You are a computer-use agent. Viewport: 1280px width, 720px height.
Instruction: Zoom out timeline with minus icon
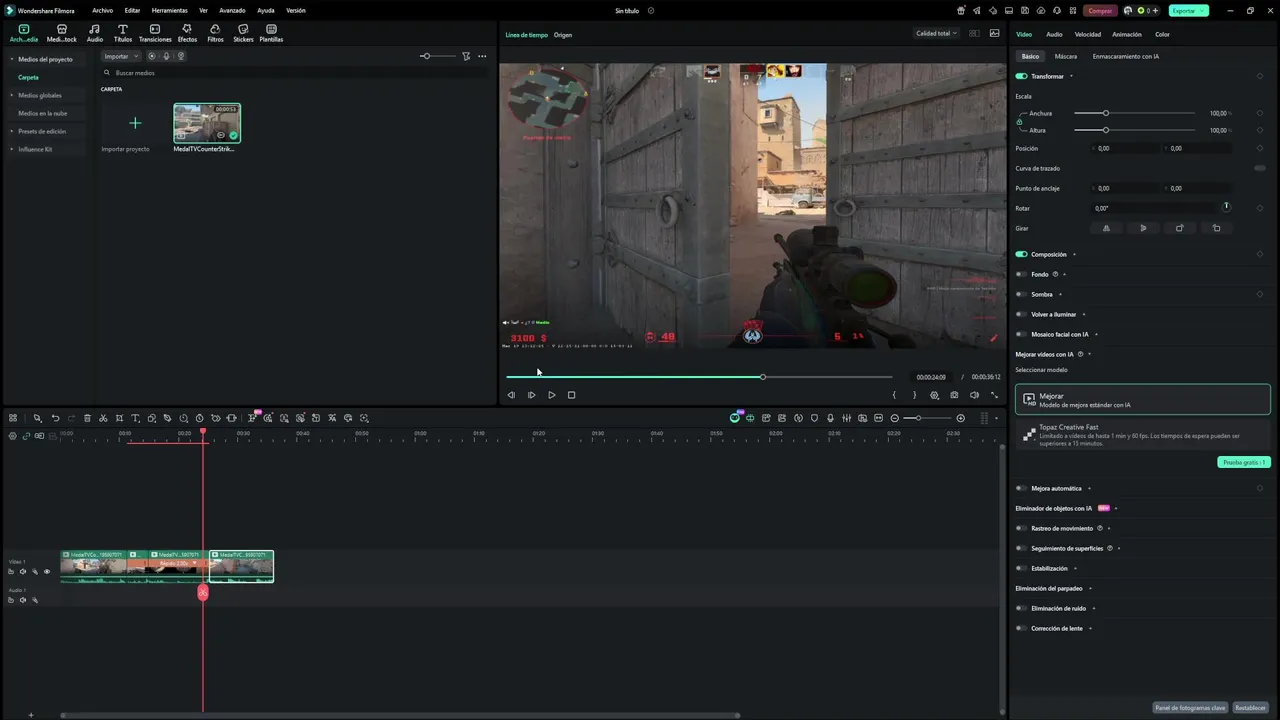[894, 418]
